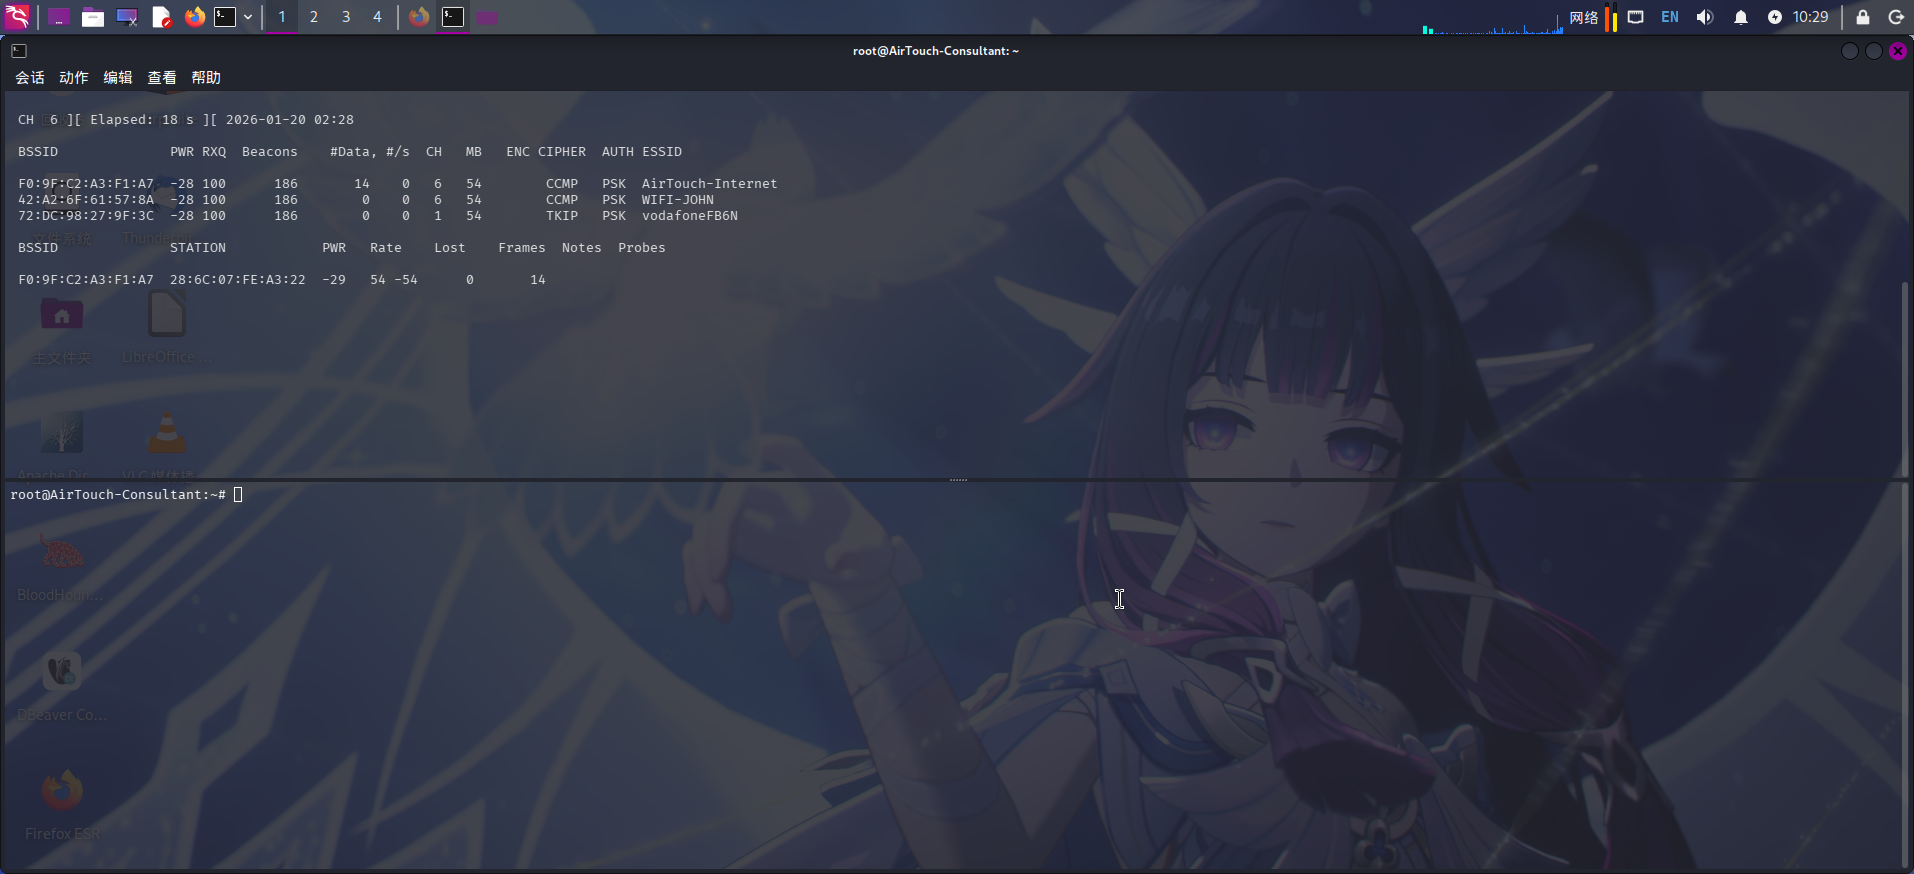
Task: Click the CPU usage bars indicator
Action: pyautogui.click(x=1611, y=18)
